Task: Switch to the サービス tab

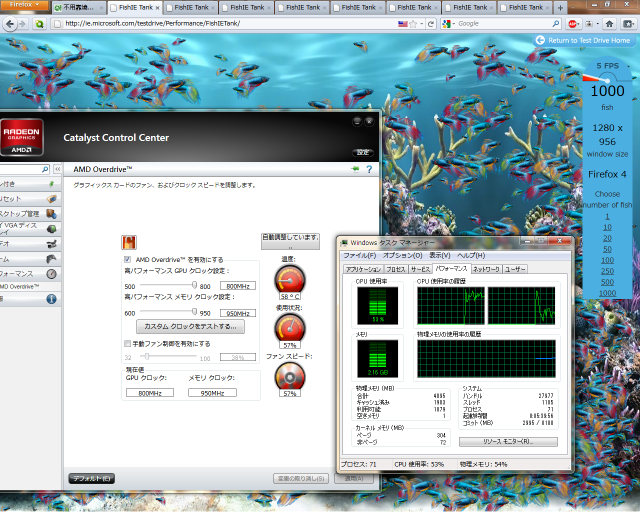Action: coord(420,269)
